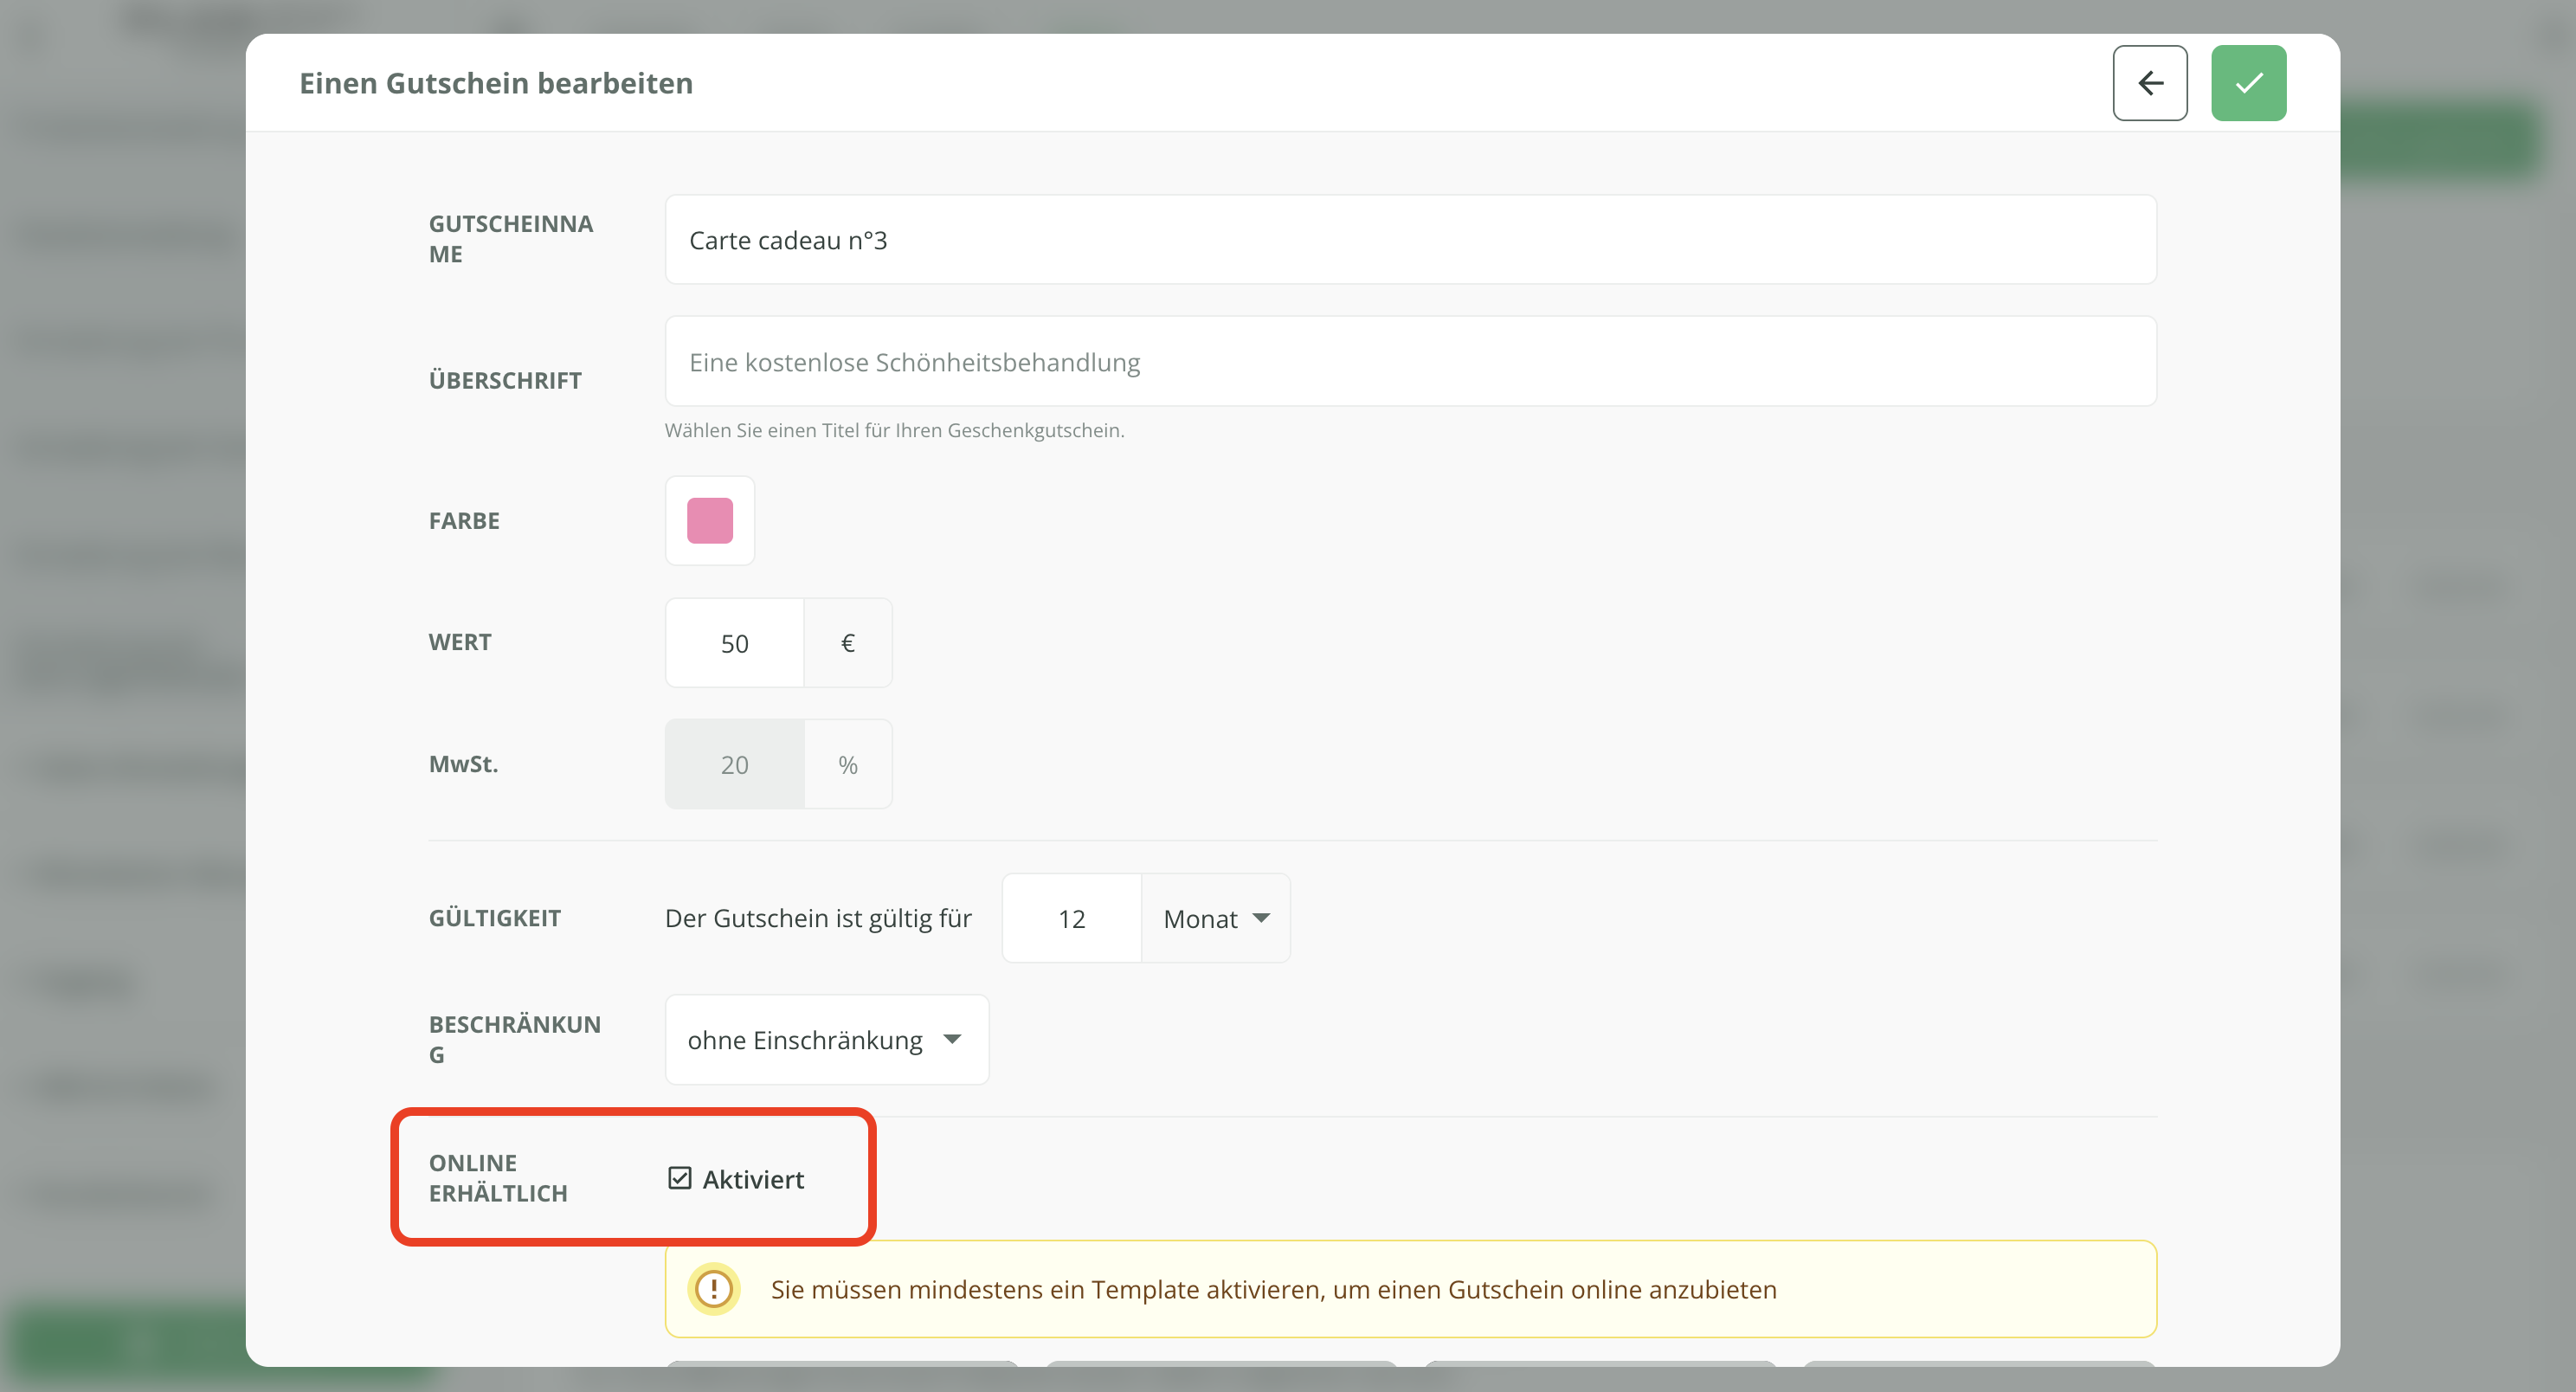2576x1392 pixels.
Task: Click the validity number field showing 12
Action: 1071,918
